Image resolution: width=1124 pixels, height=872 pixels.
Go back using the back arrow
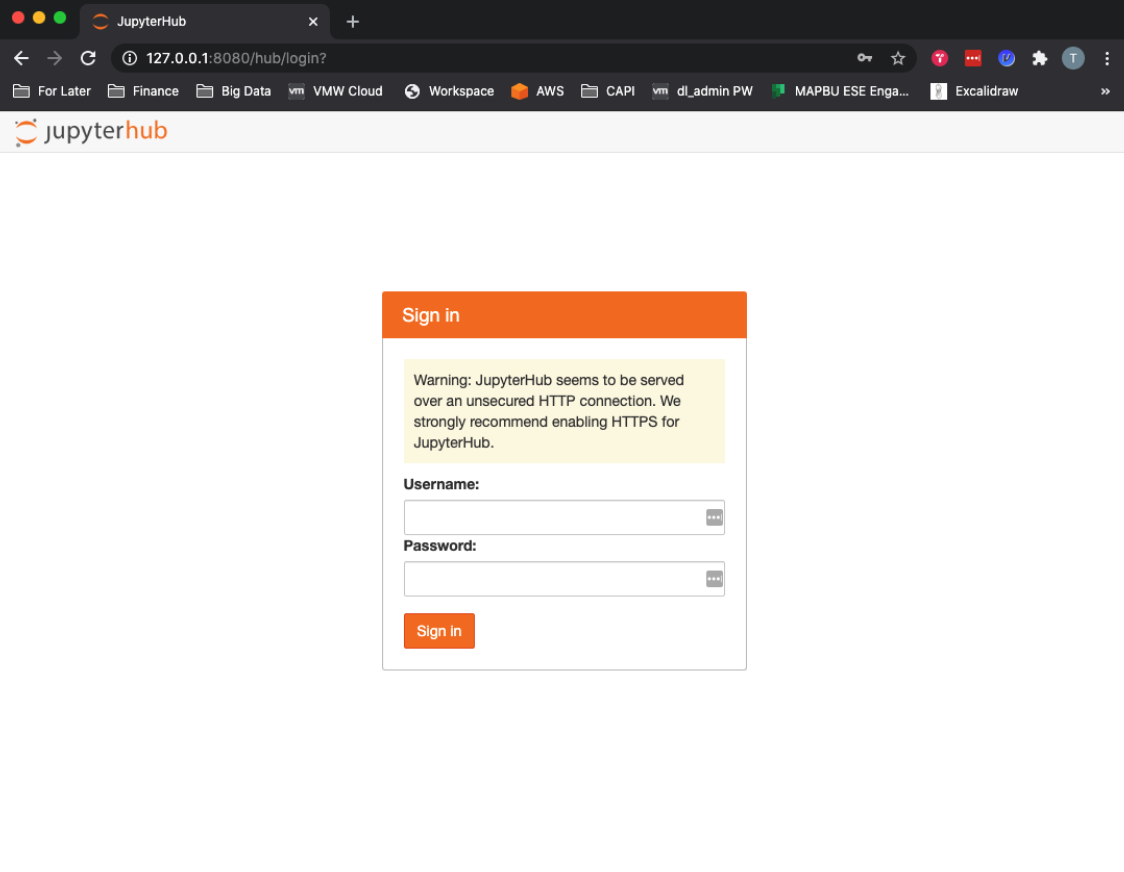tap(21, 58)
